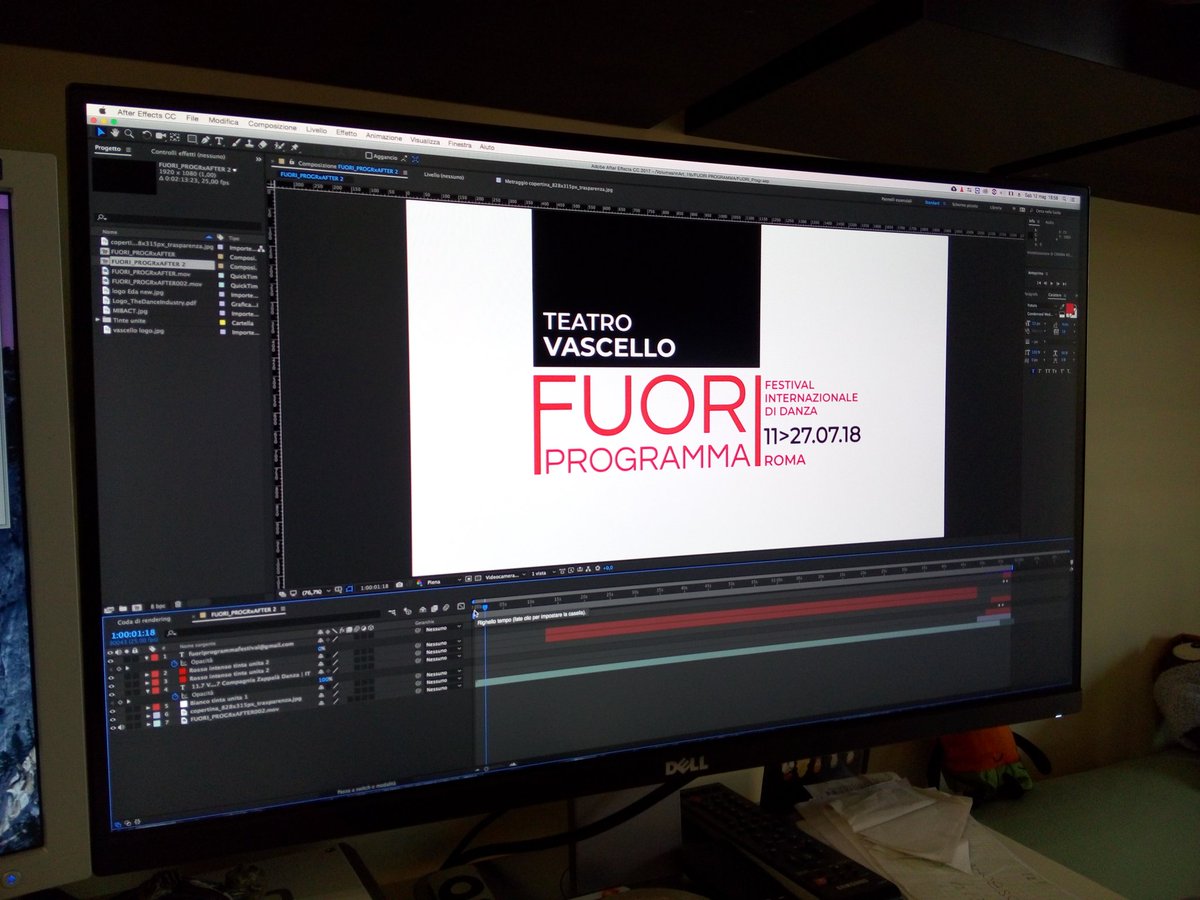
Task: Click the red fill color swatch
Action: tap(1070, 308)
